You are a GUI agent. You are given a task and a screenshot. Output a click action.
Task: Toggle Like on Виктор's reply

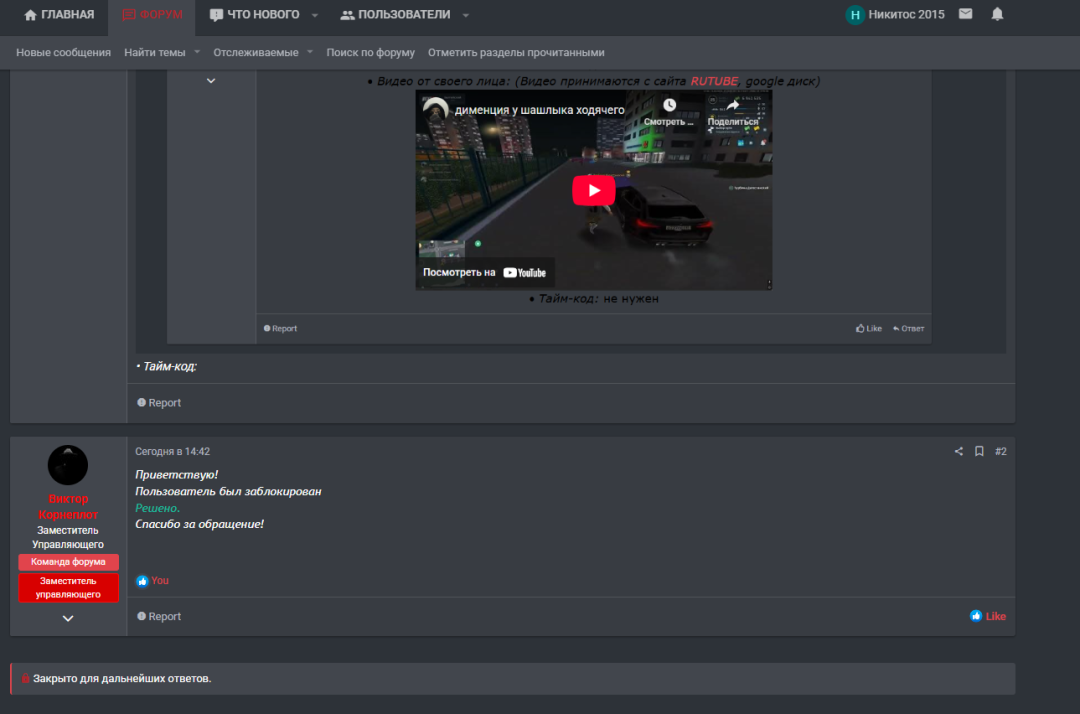[x=988, y=616]
